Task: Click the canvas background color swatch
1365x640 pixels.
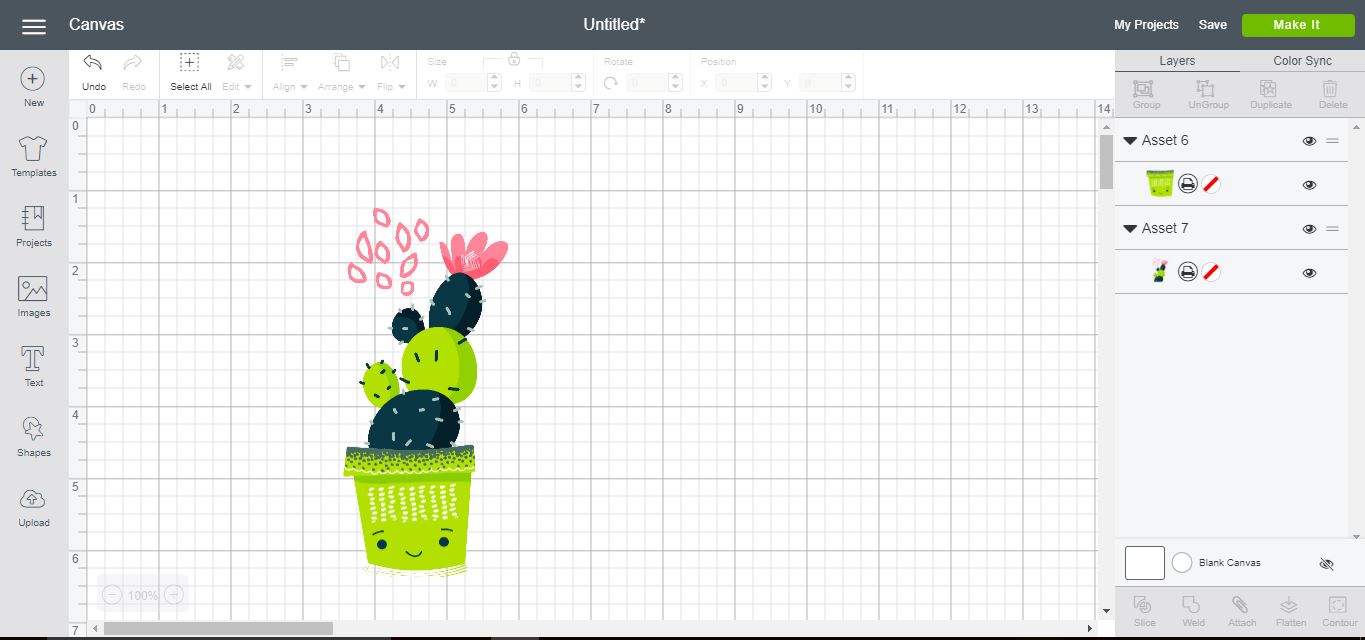Action: tap(1144, 562)
